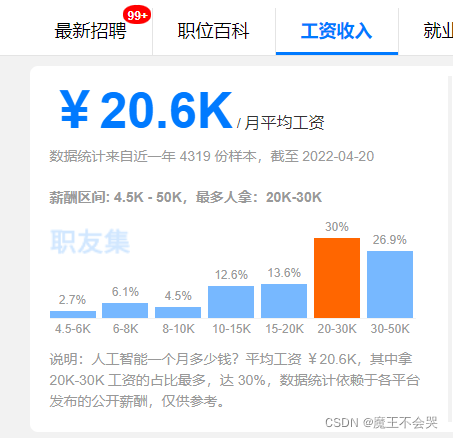The height and width of the screenshot is (438, 453).
Task: Click the 15-20K axis label
Action: tap(285, 329)
